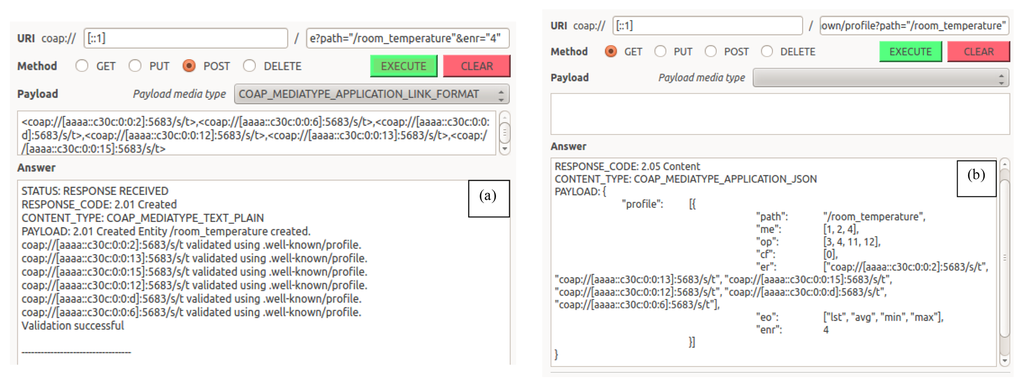Click CLEAR button in panel (b)
The width and height of the screenshot is (1024, 388).
[978, 52]
